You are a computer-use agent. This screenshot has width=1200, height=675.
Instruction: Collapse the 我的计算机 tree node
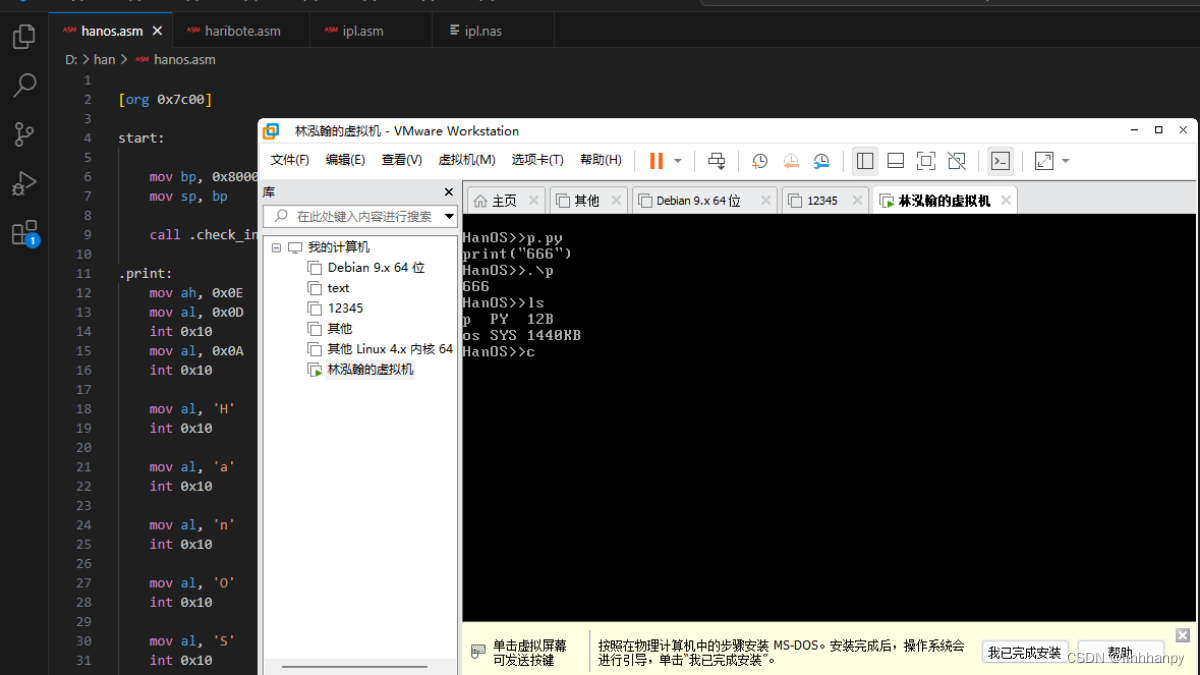[276, 247]
